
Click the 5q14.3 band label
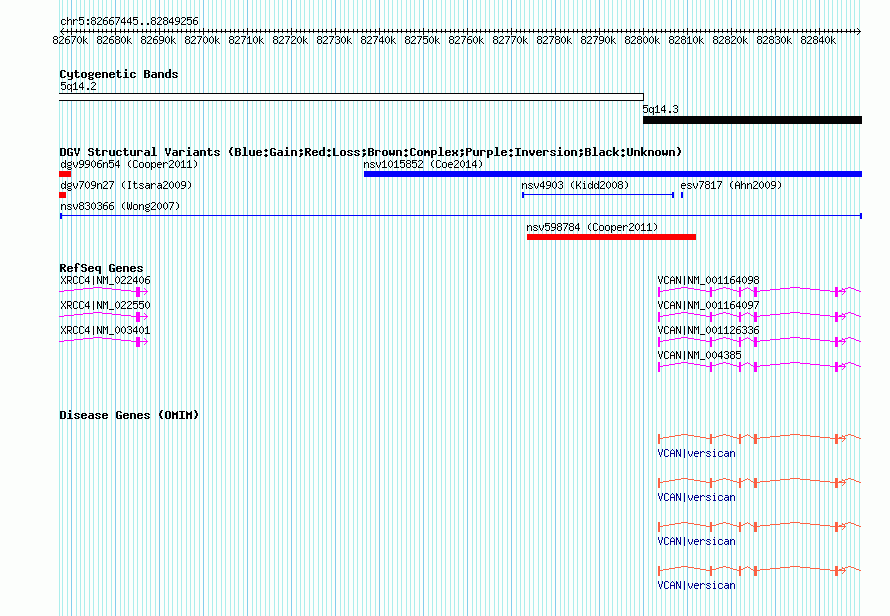coord(660,109)
